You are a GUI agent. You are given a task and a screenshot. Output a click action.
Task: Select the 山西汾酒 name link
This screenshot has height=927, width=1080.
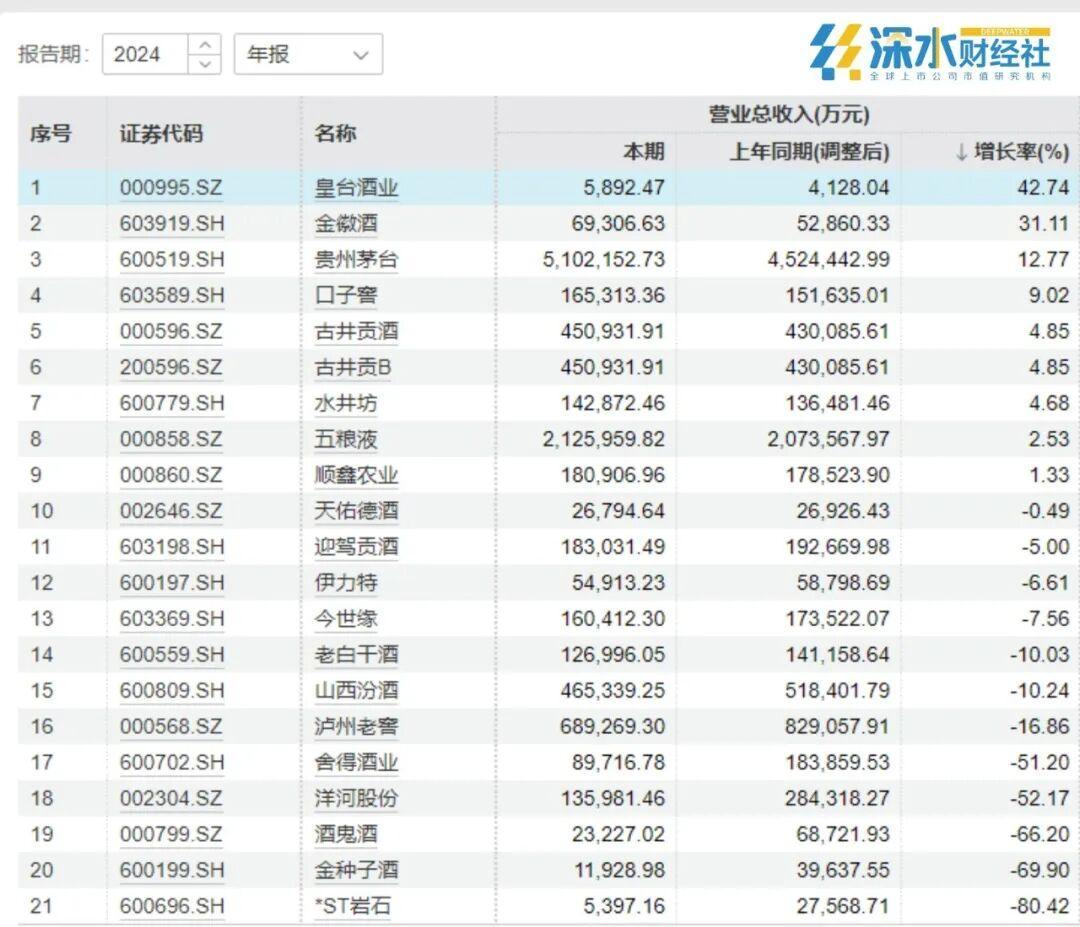[x=356, y=690]
